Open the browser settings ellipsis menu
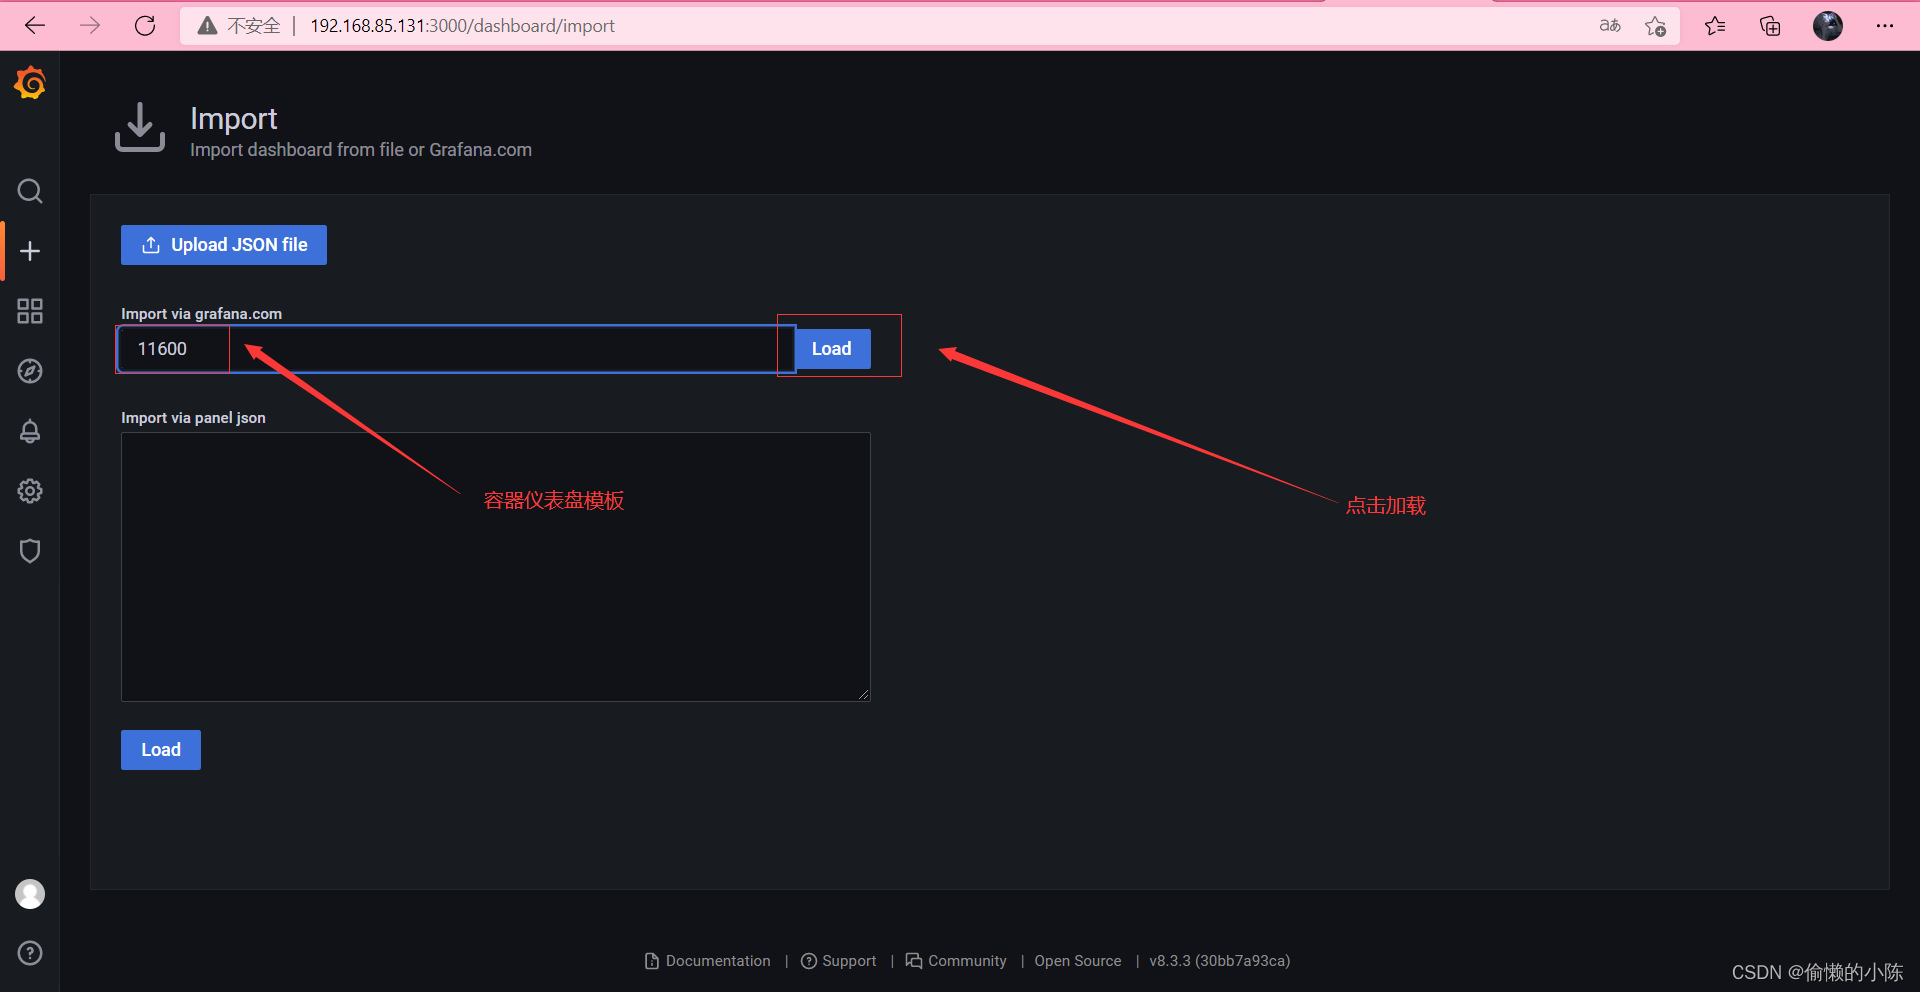 1885,26
